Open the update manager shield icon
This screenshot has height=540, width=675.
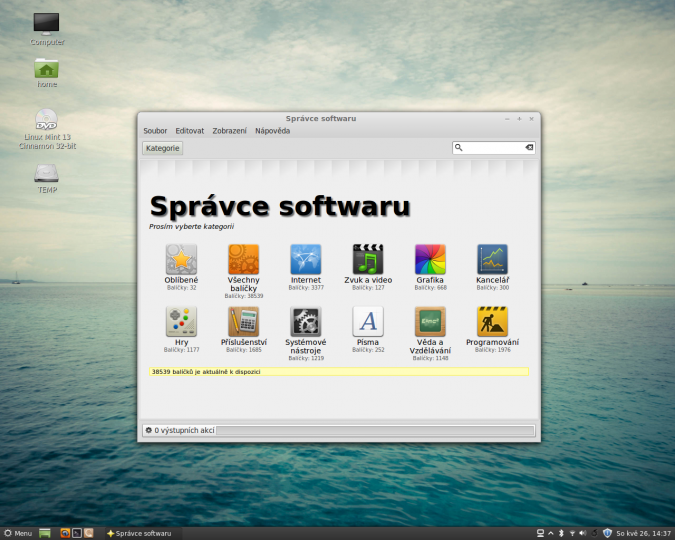coord(607,534)
